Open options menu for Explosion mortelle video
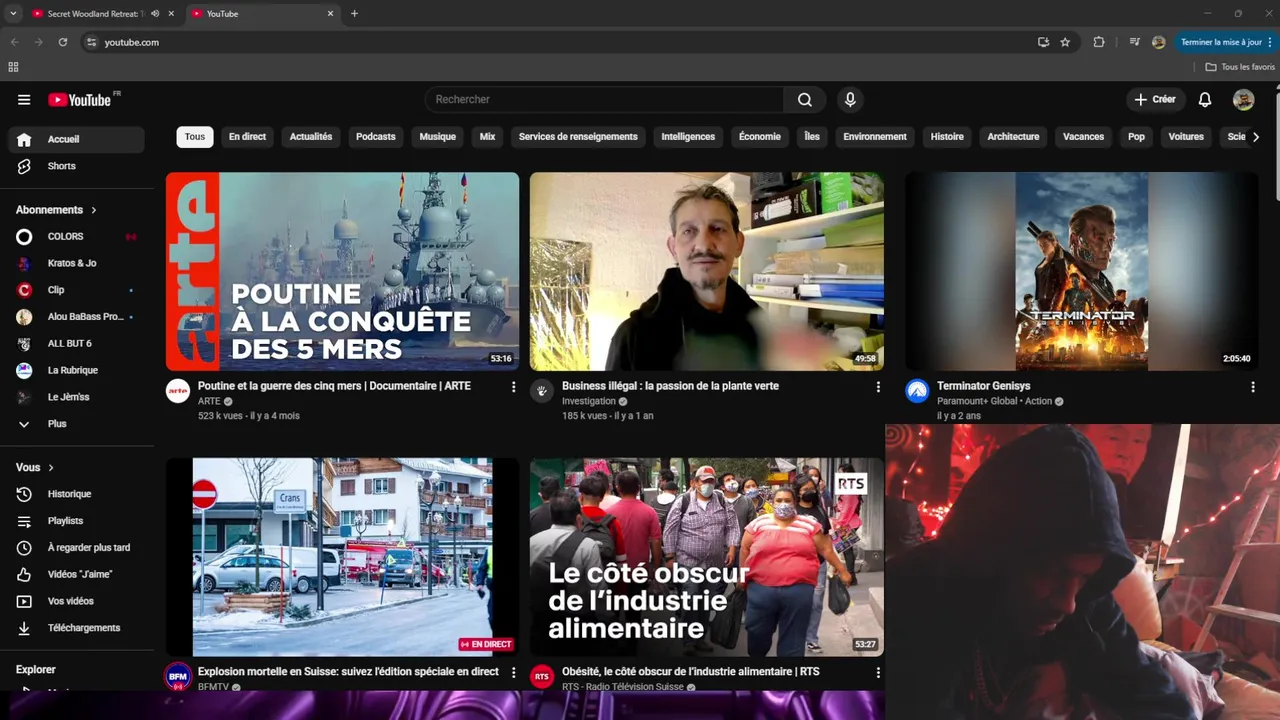The height and width of the screenshot is (720, 1280). click(x=514, y=673)
